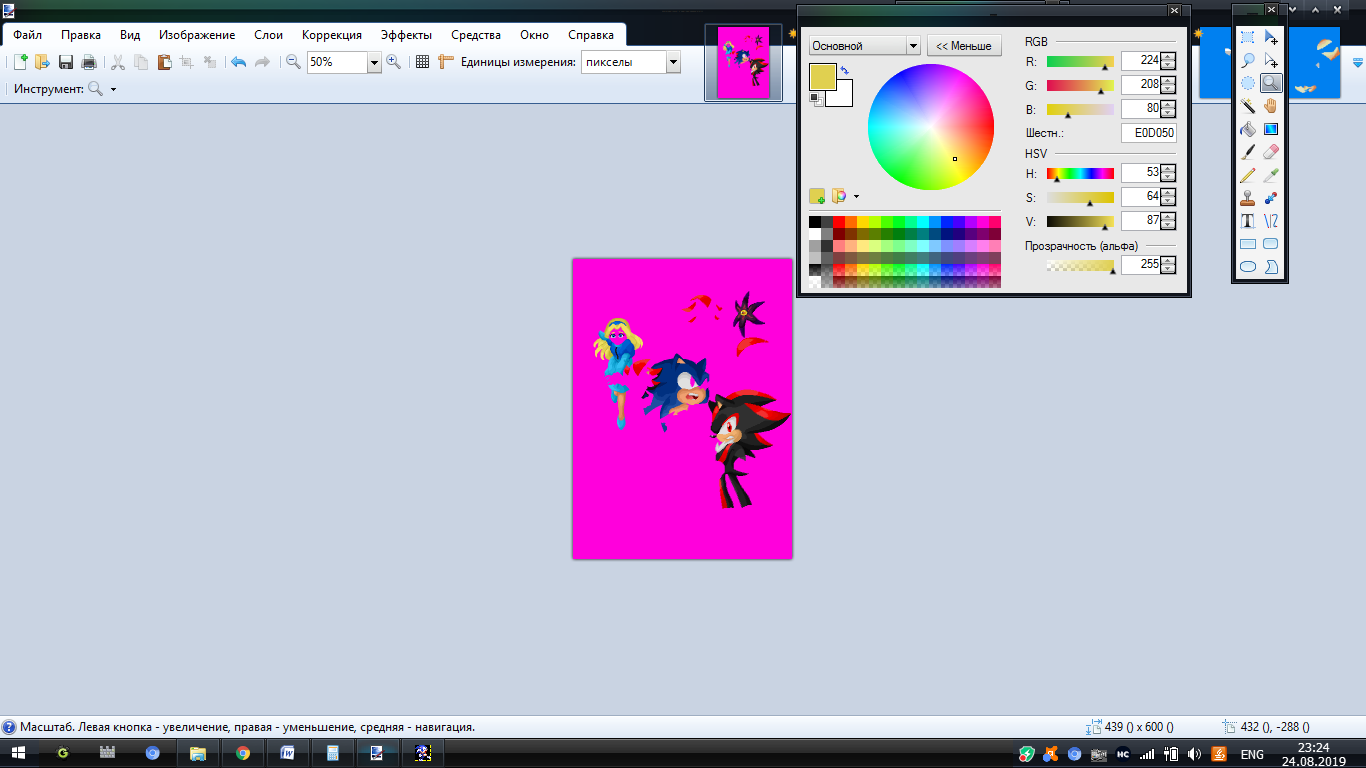Select the Rectangle shape tool
The width and height of the screenshot is (1366, 768).
(1248, 244)
